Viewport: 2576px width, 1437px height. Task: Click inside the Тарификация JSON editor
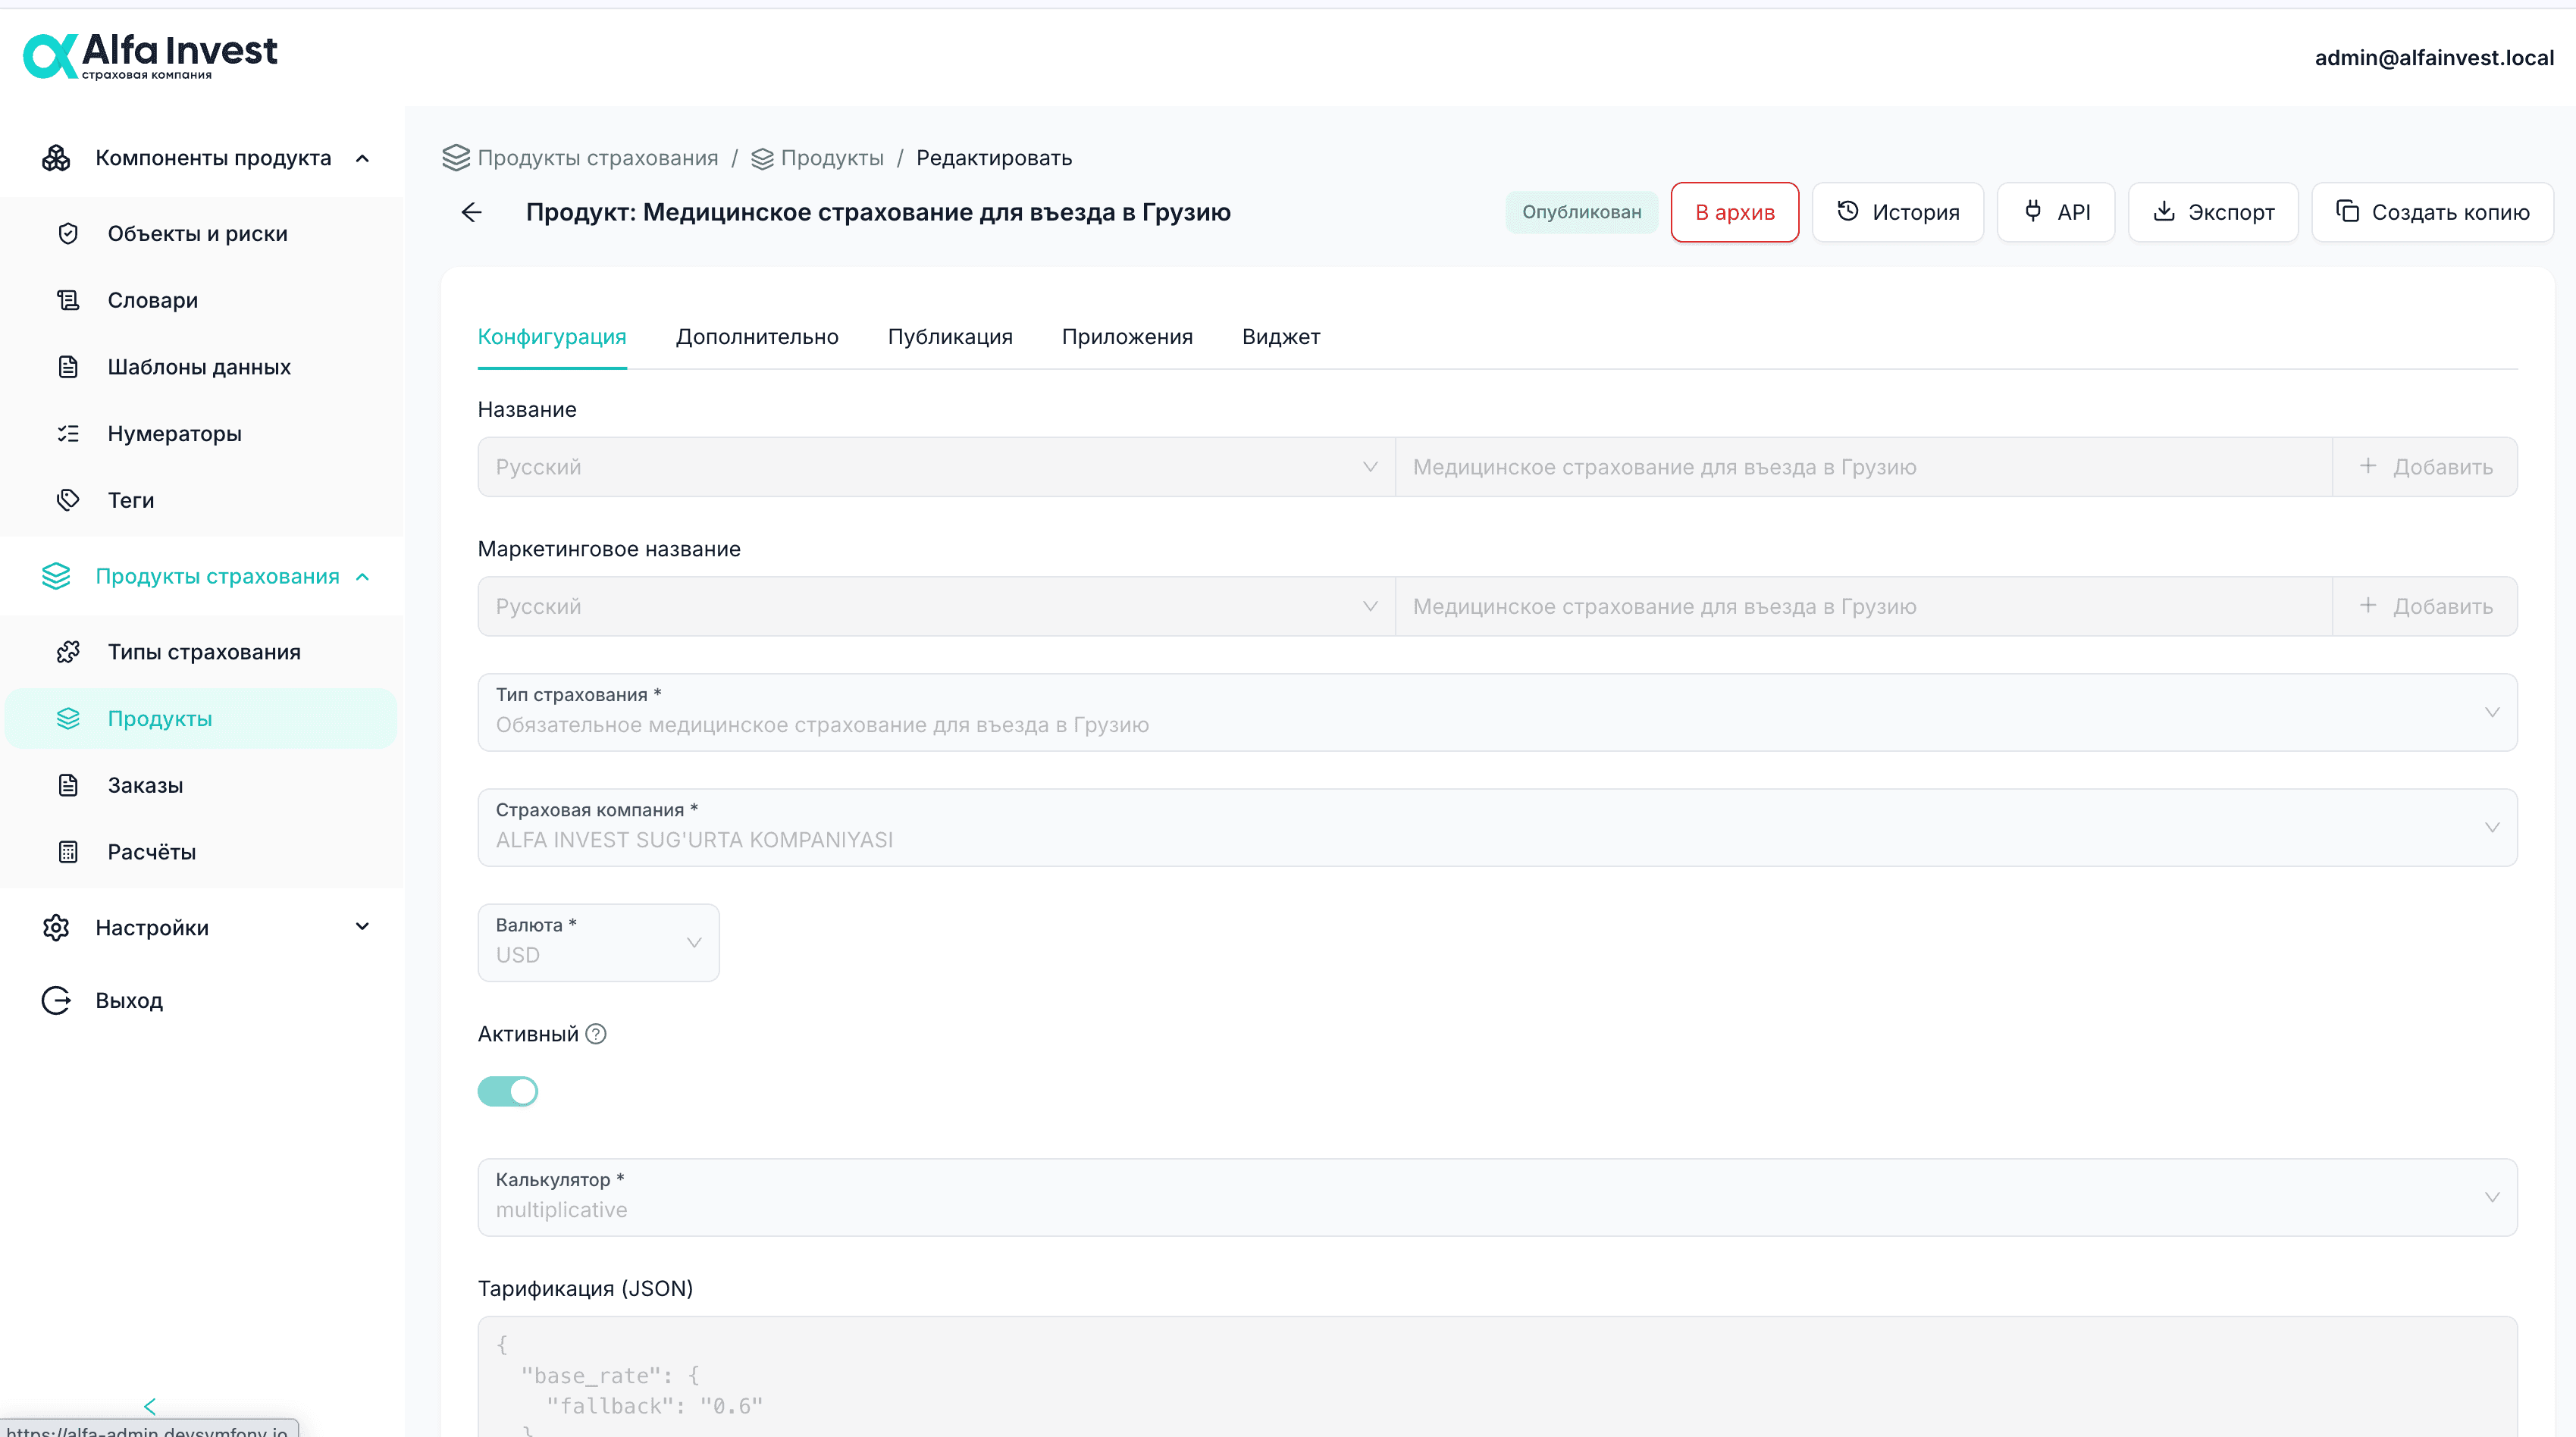click(x=1497, y=1376)
